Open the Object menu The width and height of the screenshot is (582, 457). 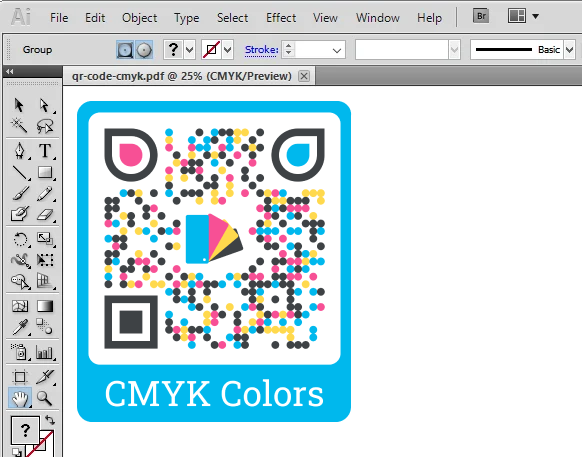140,17
